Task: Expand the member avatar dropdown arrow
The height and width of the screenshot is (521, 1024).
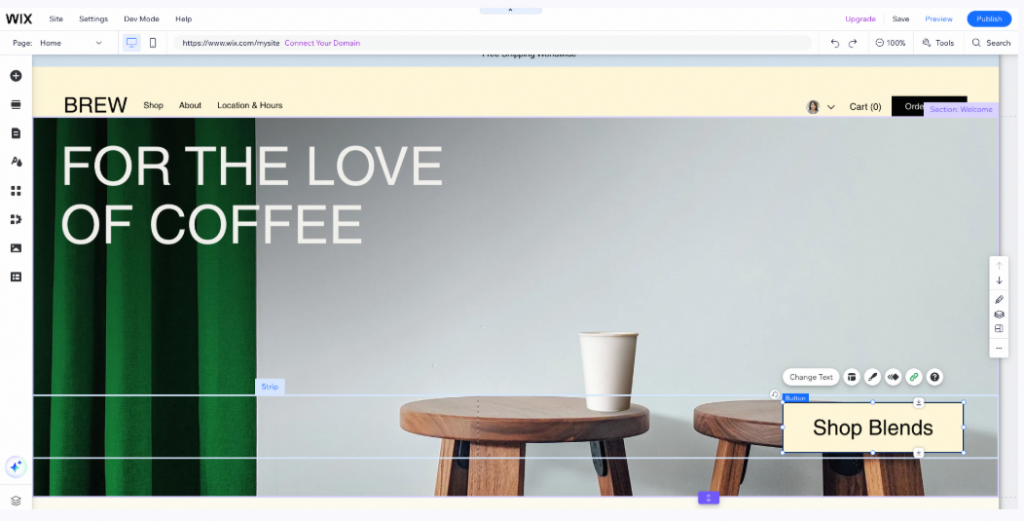Action: (831, 107)
